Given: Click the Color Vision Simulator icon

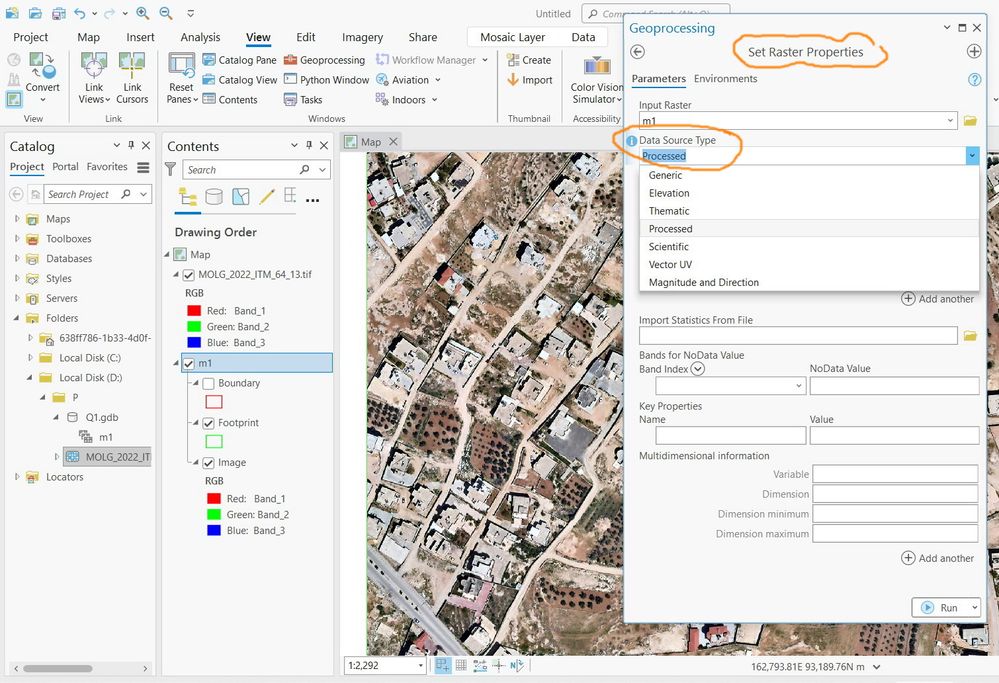Looking at the screenshot, I should pos(597,66).
